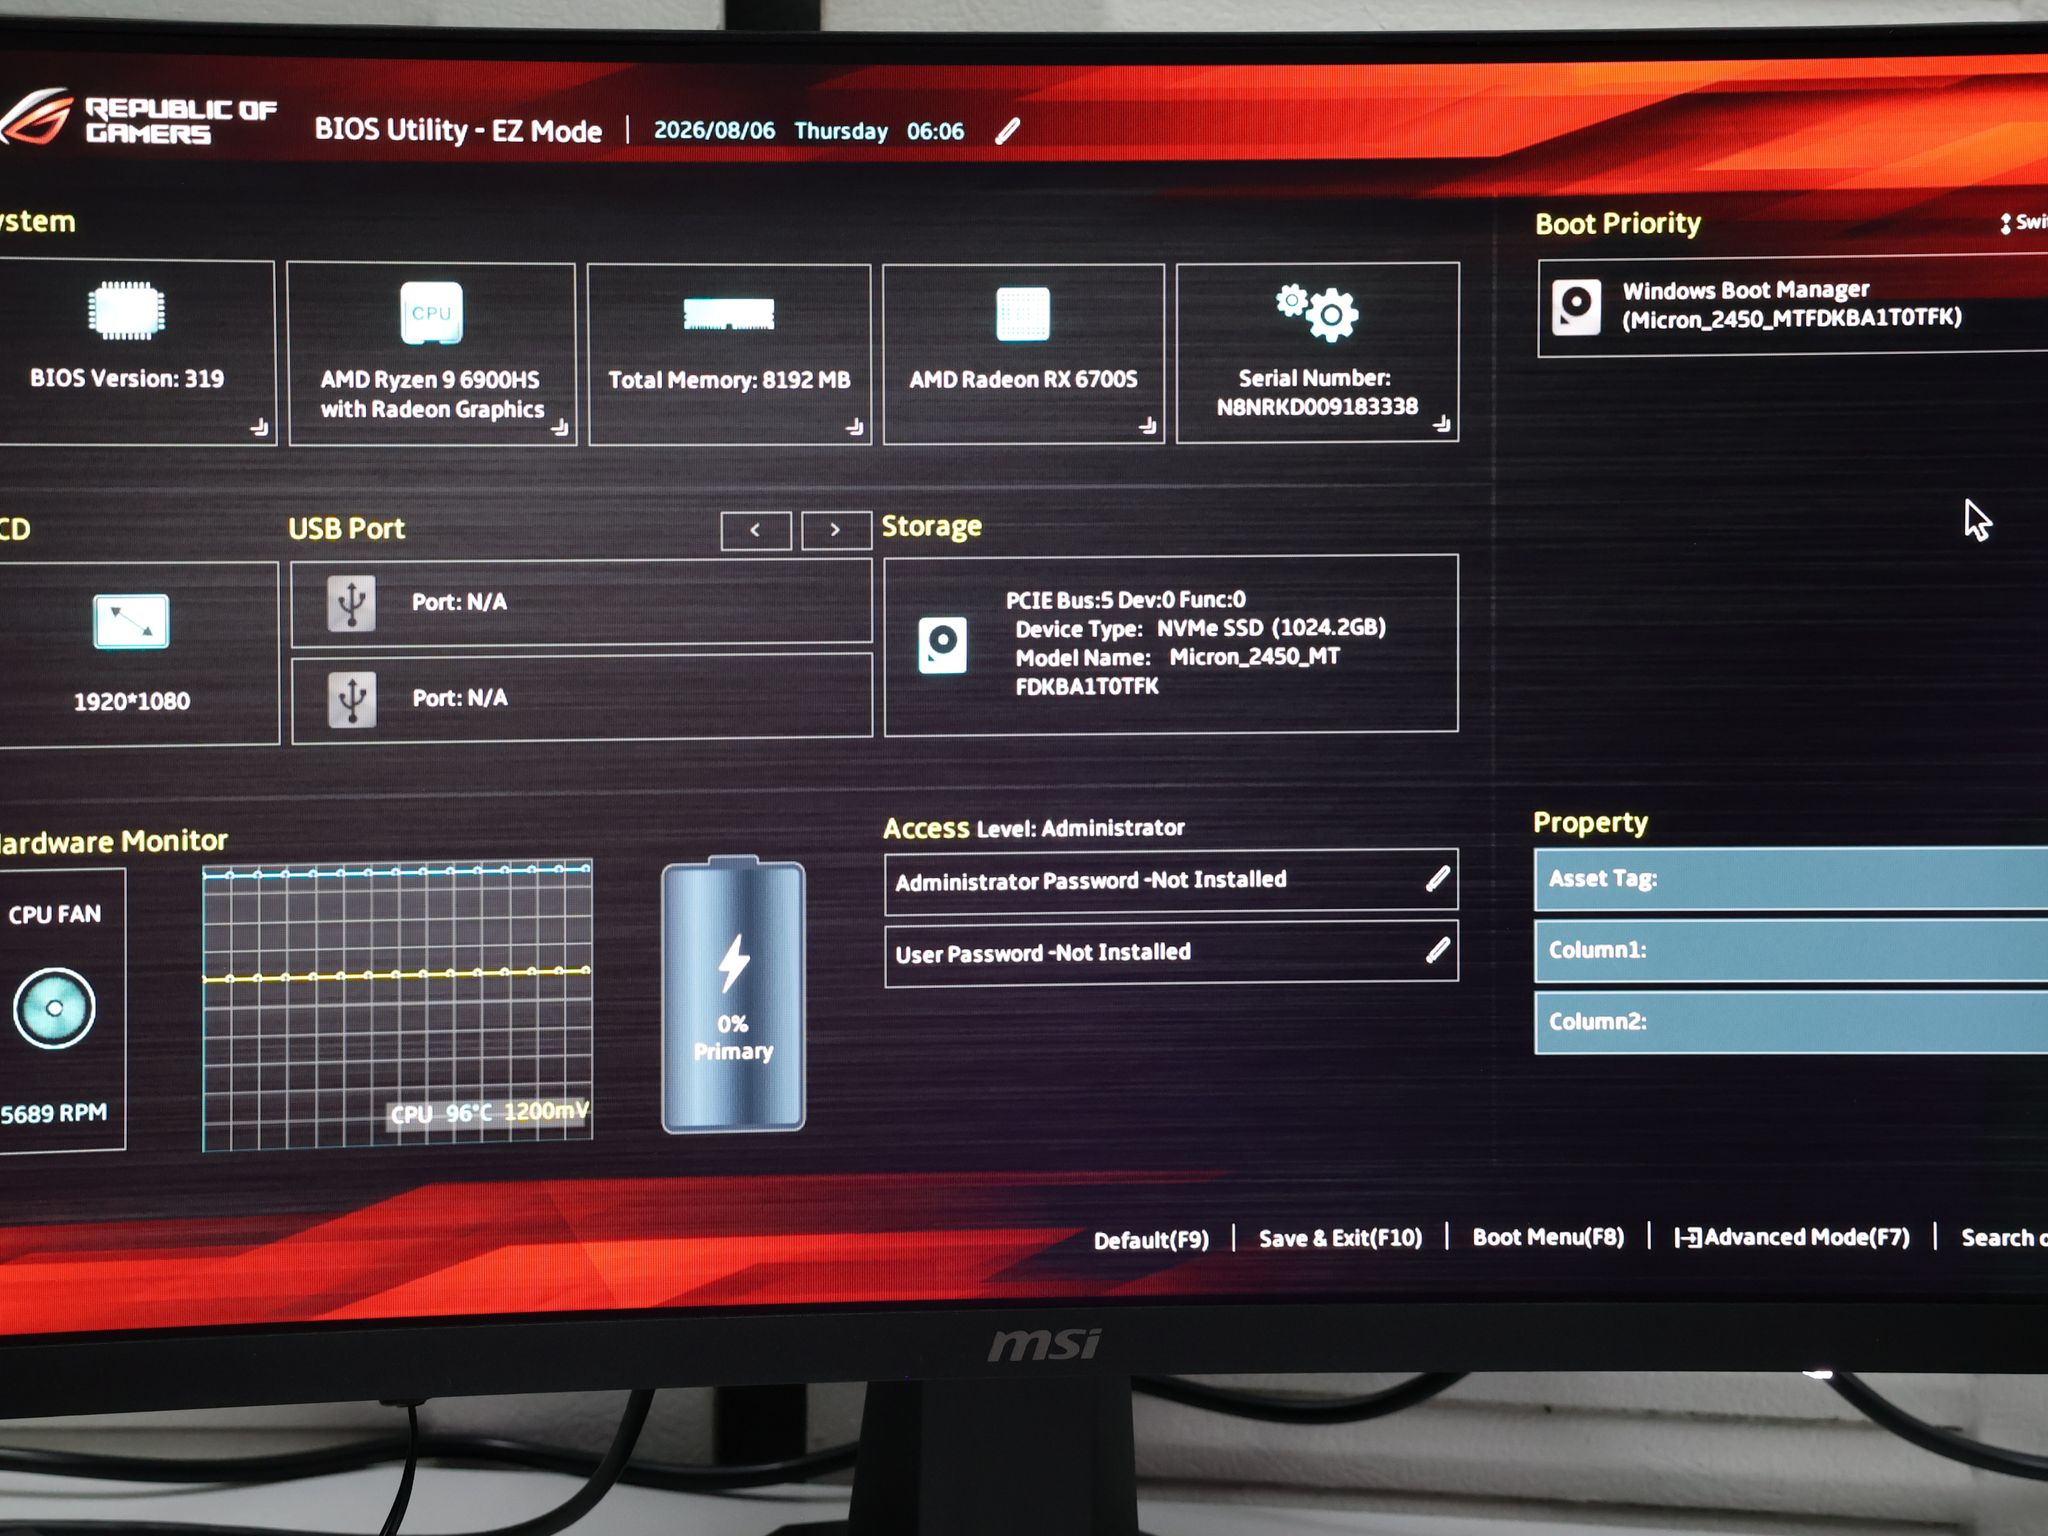The image size is (2048, 1536).
Task: Click Default(F9) button
Action: pyautogui.click(x=1151, y=1240)
